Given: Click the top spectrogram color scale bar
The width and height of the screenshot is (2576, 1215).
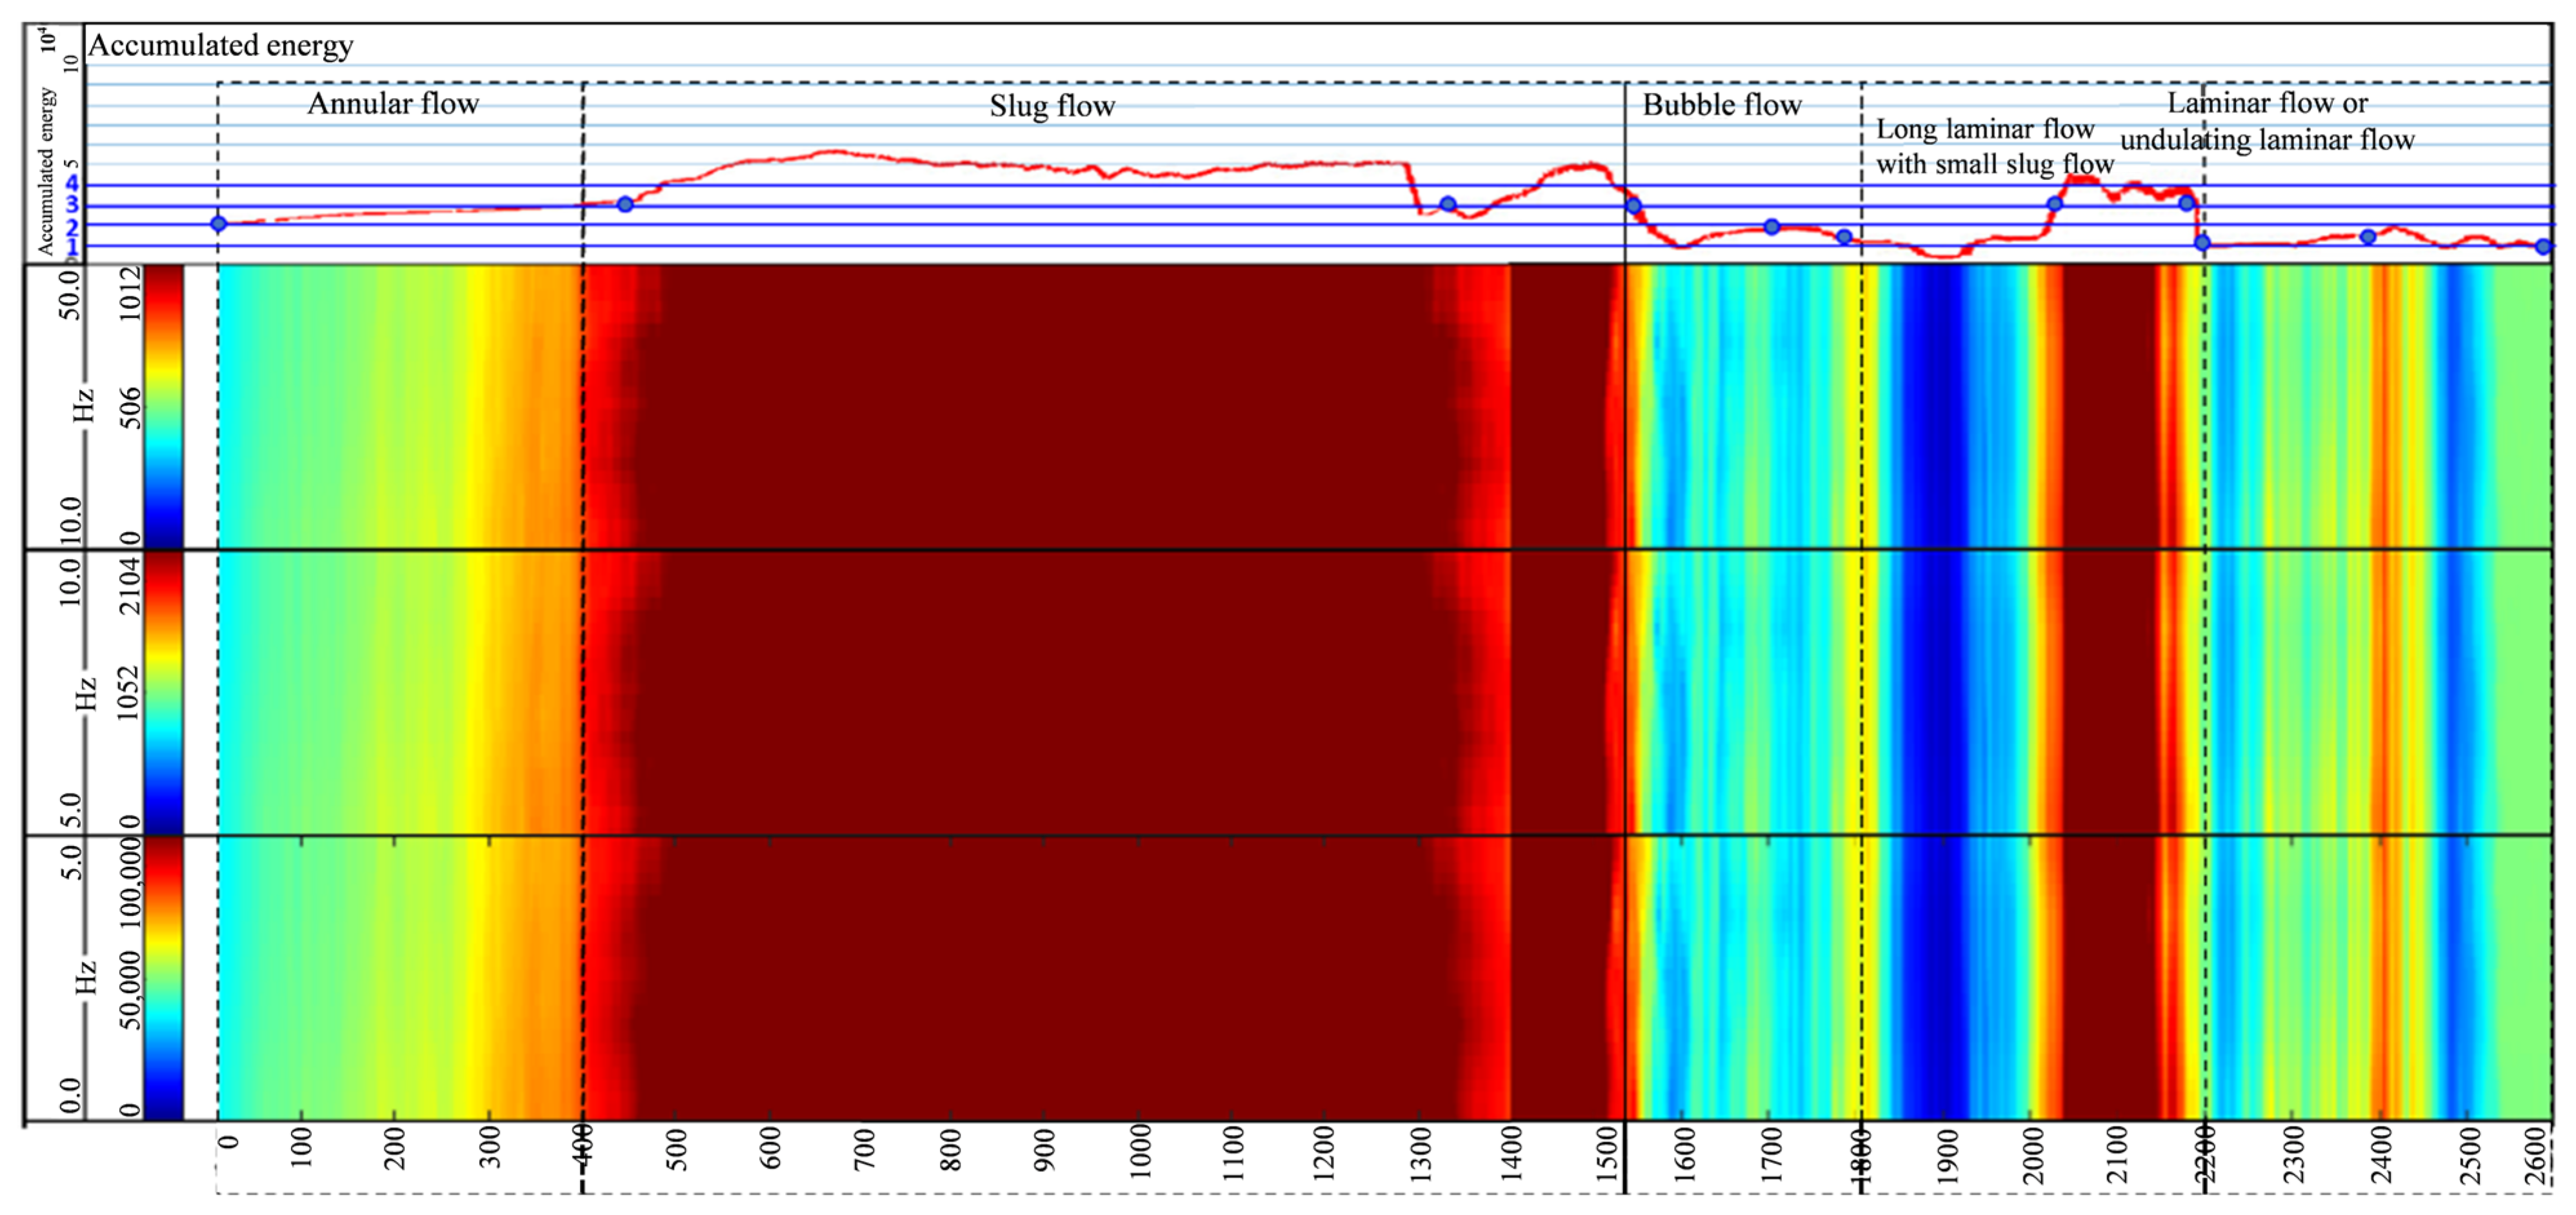Looking at the screenshot, I should (x=164, y=406).
